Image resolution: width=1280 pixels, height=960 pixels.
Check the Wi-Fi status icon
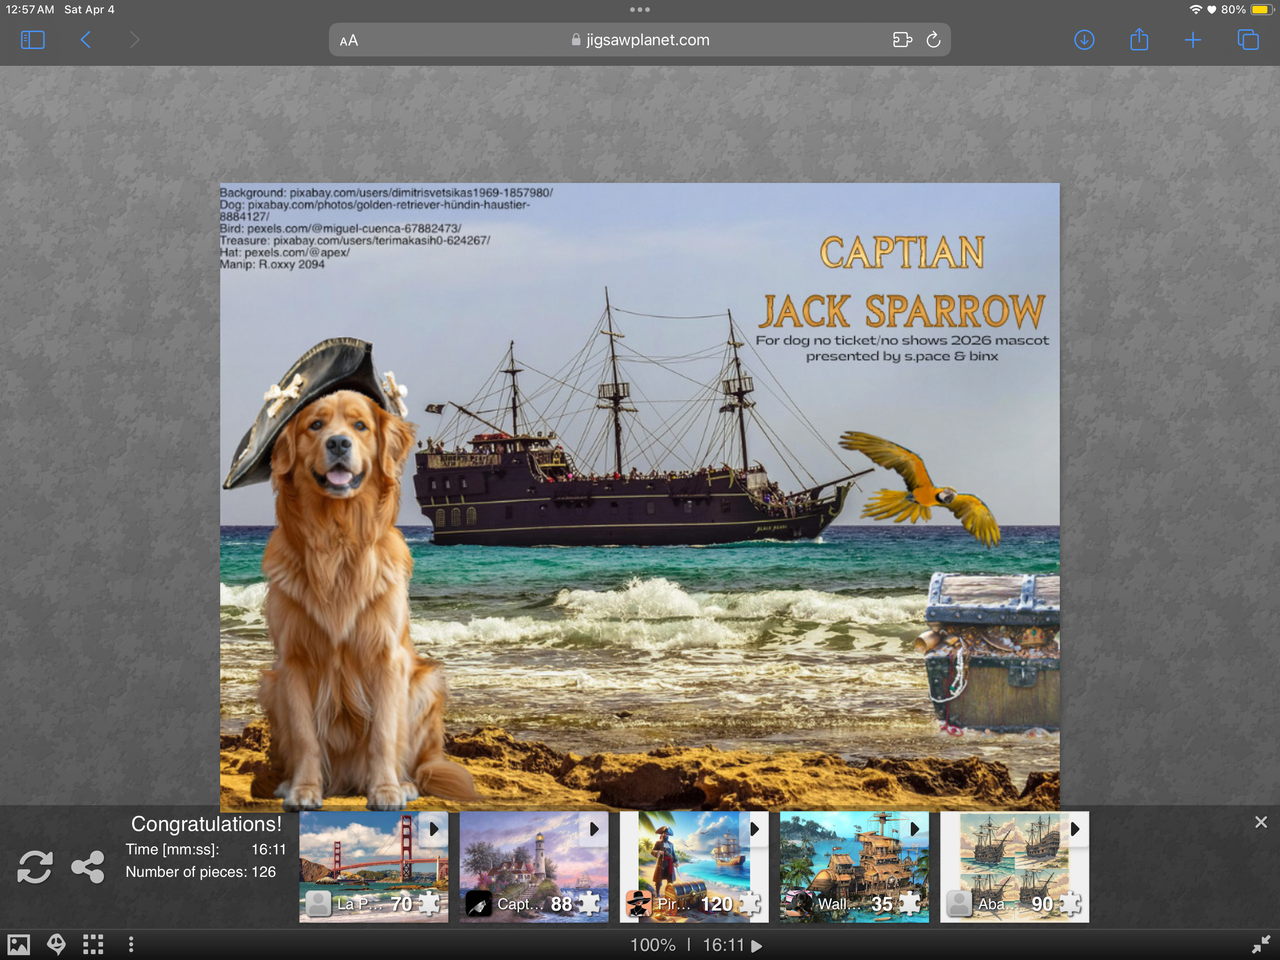(1195, 9)
